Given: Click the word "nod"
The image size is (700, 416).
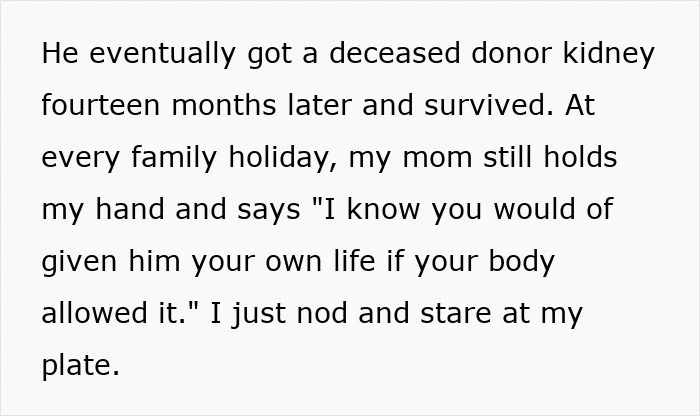Looking at the screenshot, I should 322,312.
